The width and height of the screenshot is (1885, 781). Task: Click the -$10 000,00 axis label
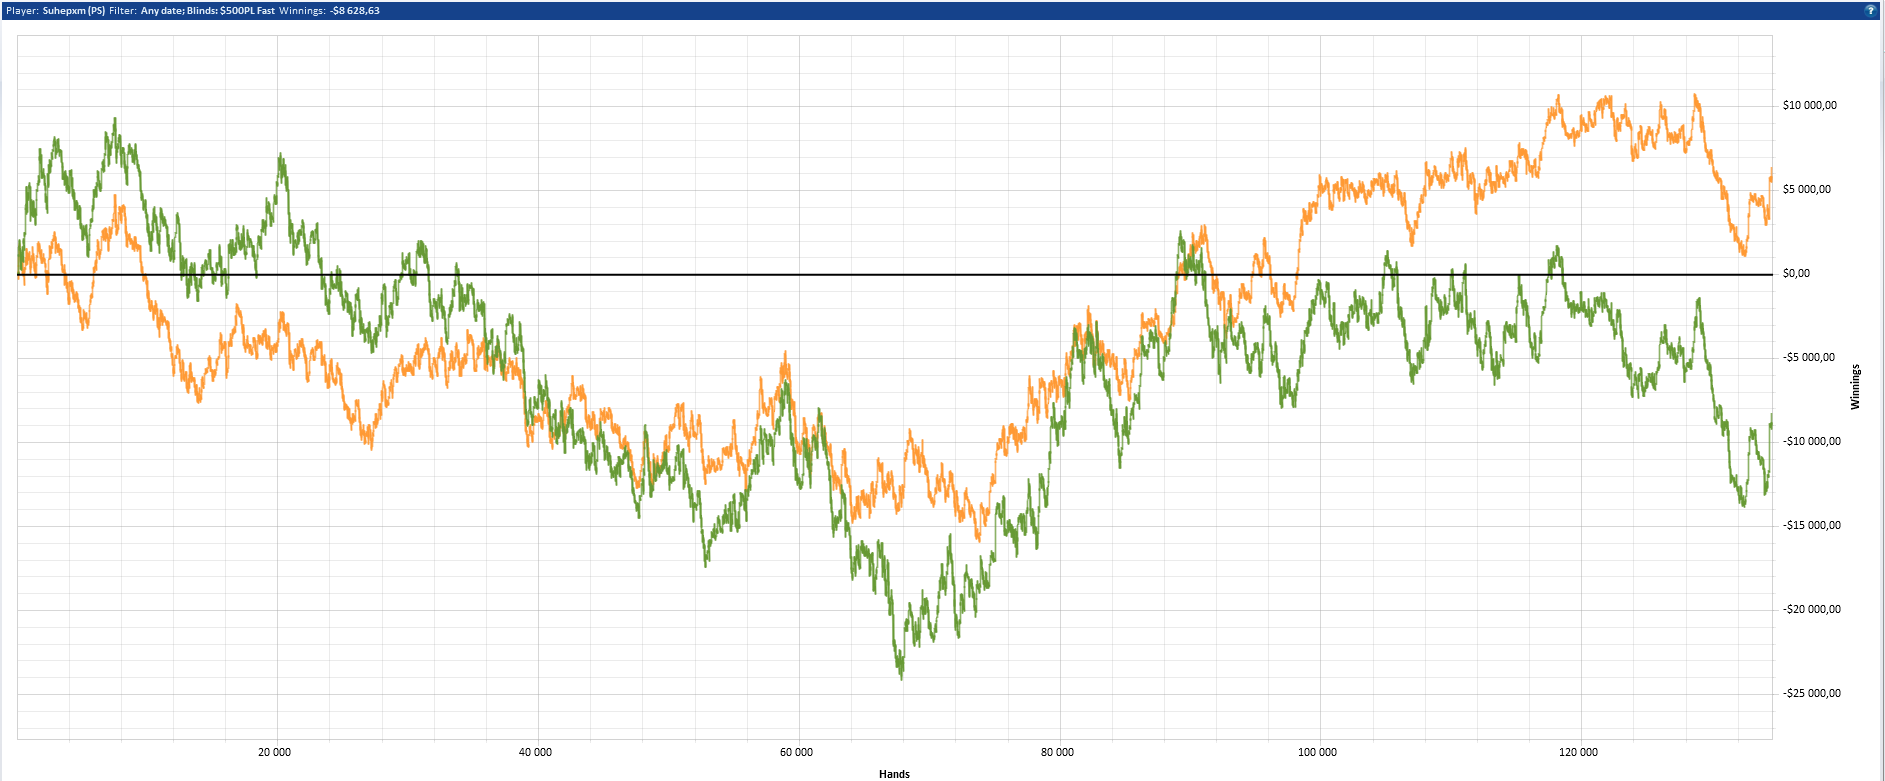[1812, 441]
